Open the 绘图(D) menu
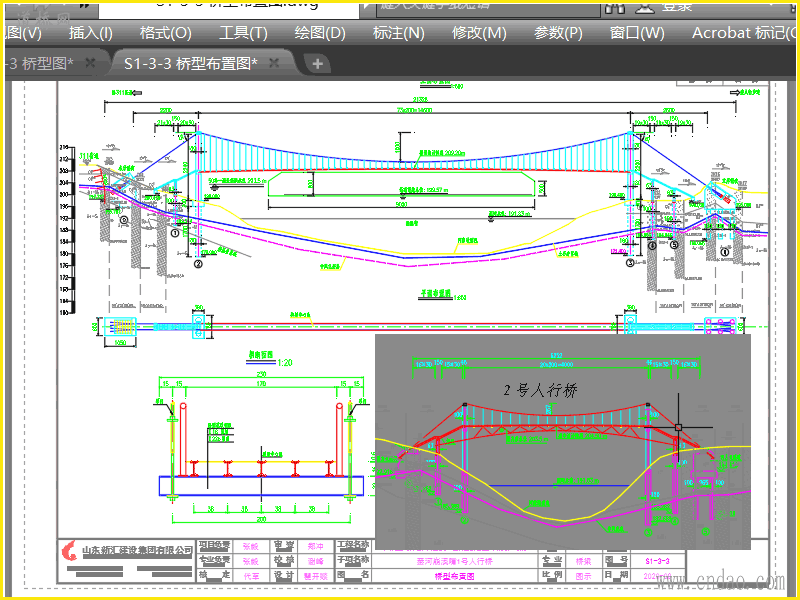The image size is (800, 600). click(x=320, y=33)
